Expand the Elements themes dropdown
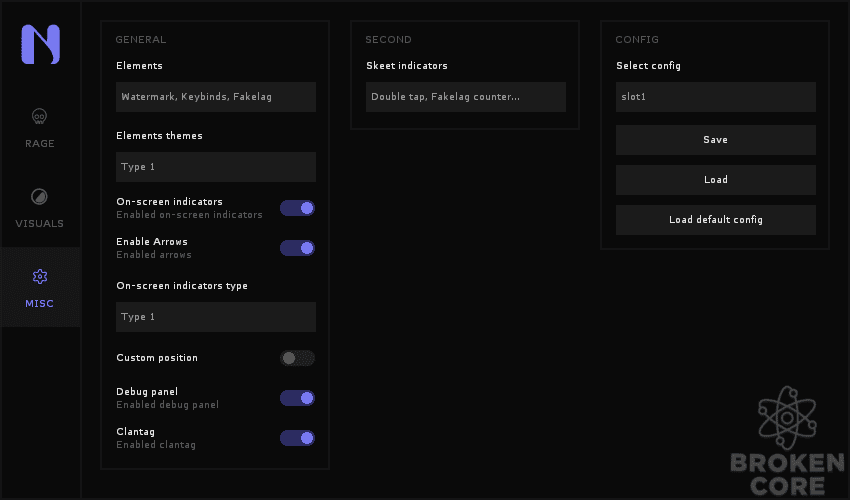This screenshot has width=850, height=500. 216,167
